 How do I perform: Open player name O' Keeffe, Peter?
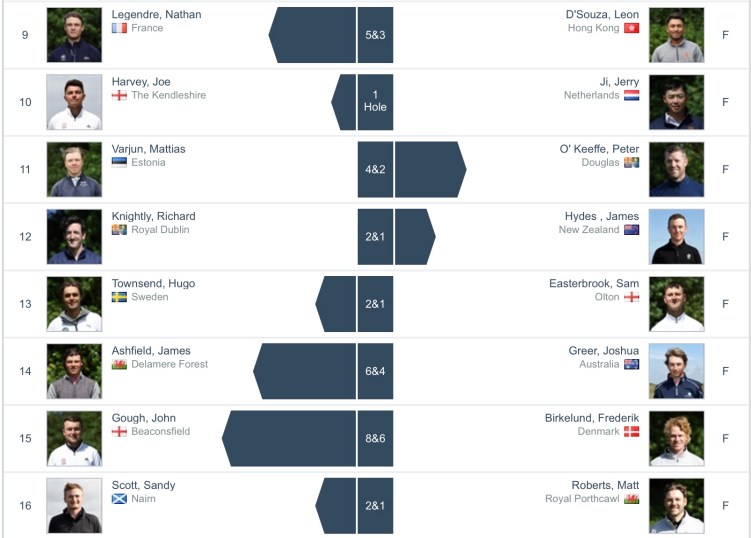tap(599, 149)
